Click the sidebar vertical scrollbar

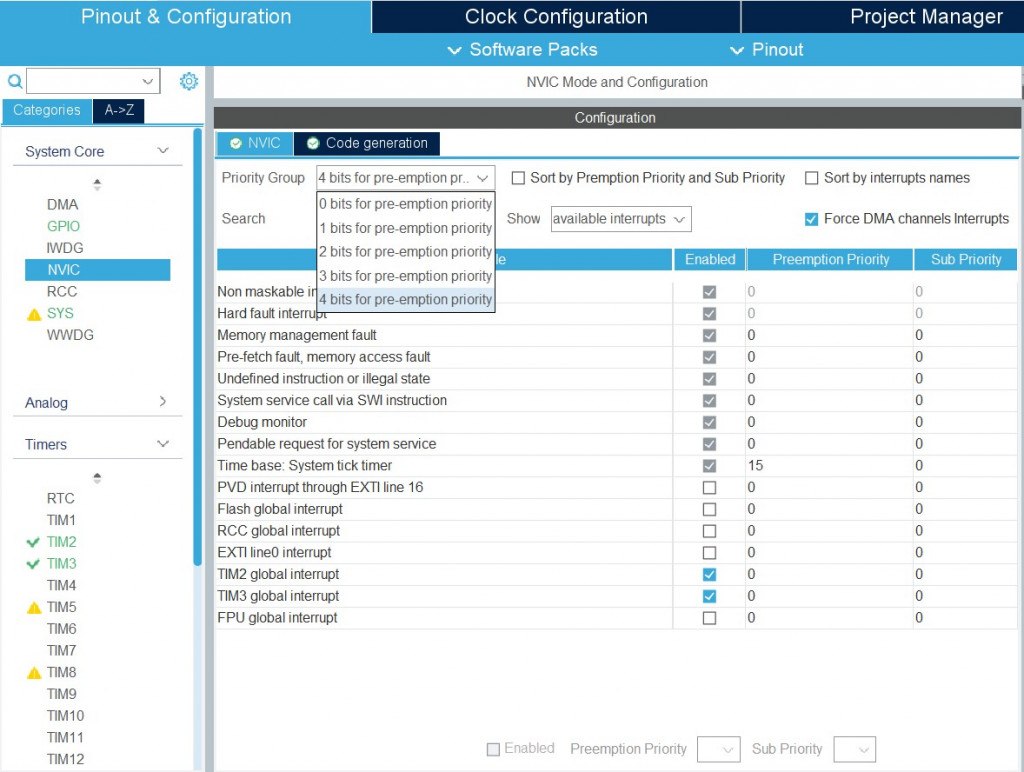pyautogui.click(x=197, y=346)
